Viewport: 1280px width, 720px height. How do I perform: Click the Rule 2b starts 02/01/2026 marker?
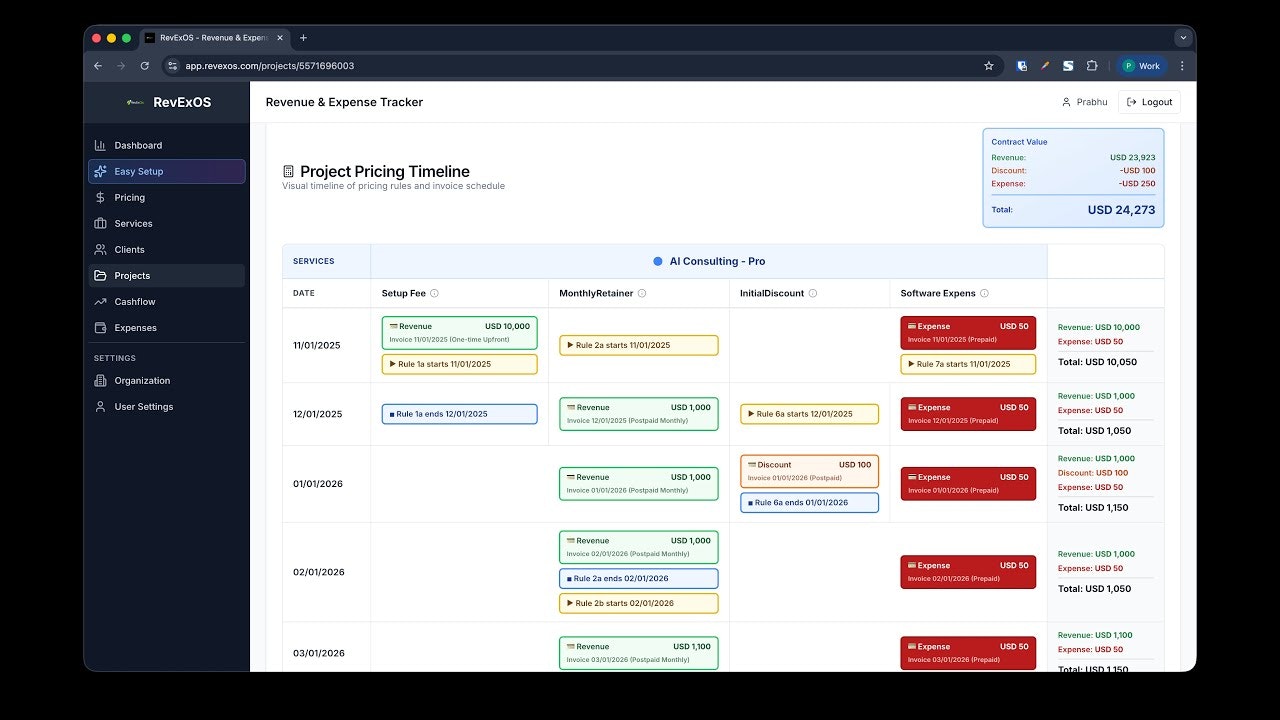pos(638,603)
